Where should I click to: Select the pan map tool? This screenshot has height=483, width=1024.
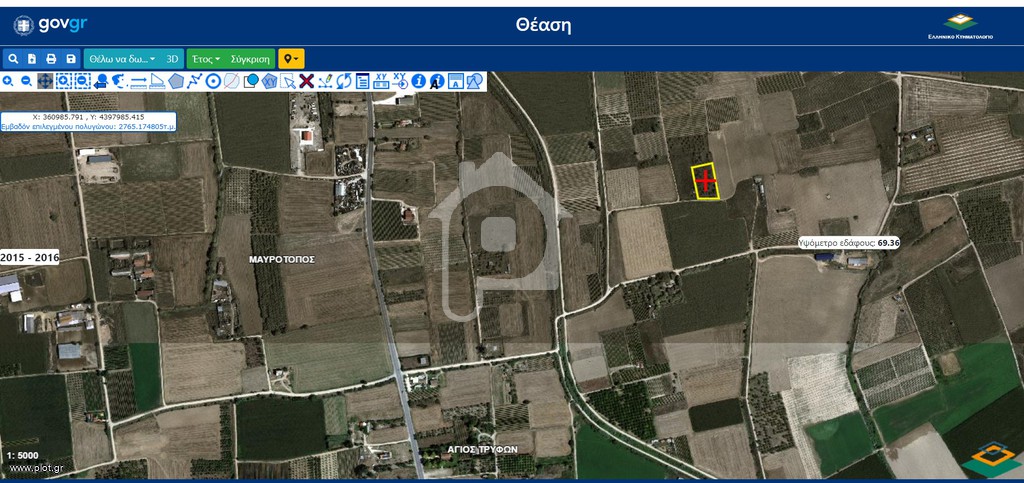point(45,81)
